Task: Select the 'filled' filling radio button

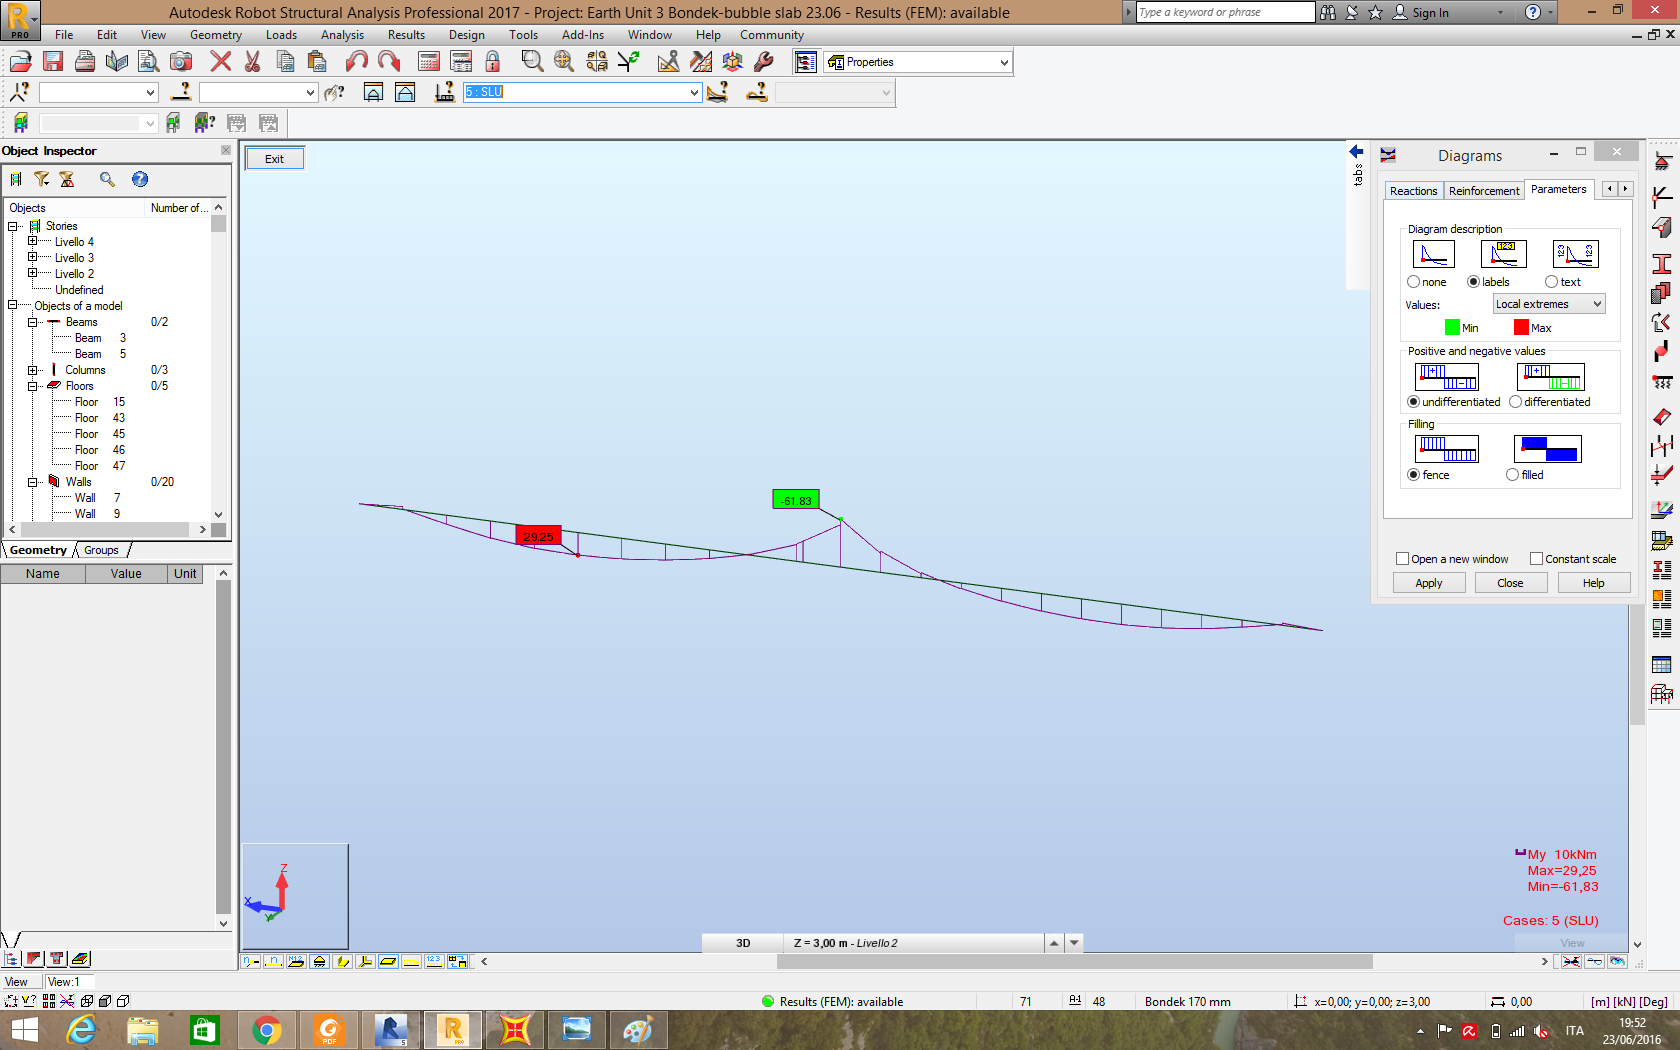Action: click(x=1513, y=475)
